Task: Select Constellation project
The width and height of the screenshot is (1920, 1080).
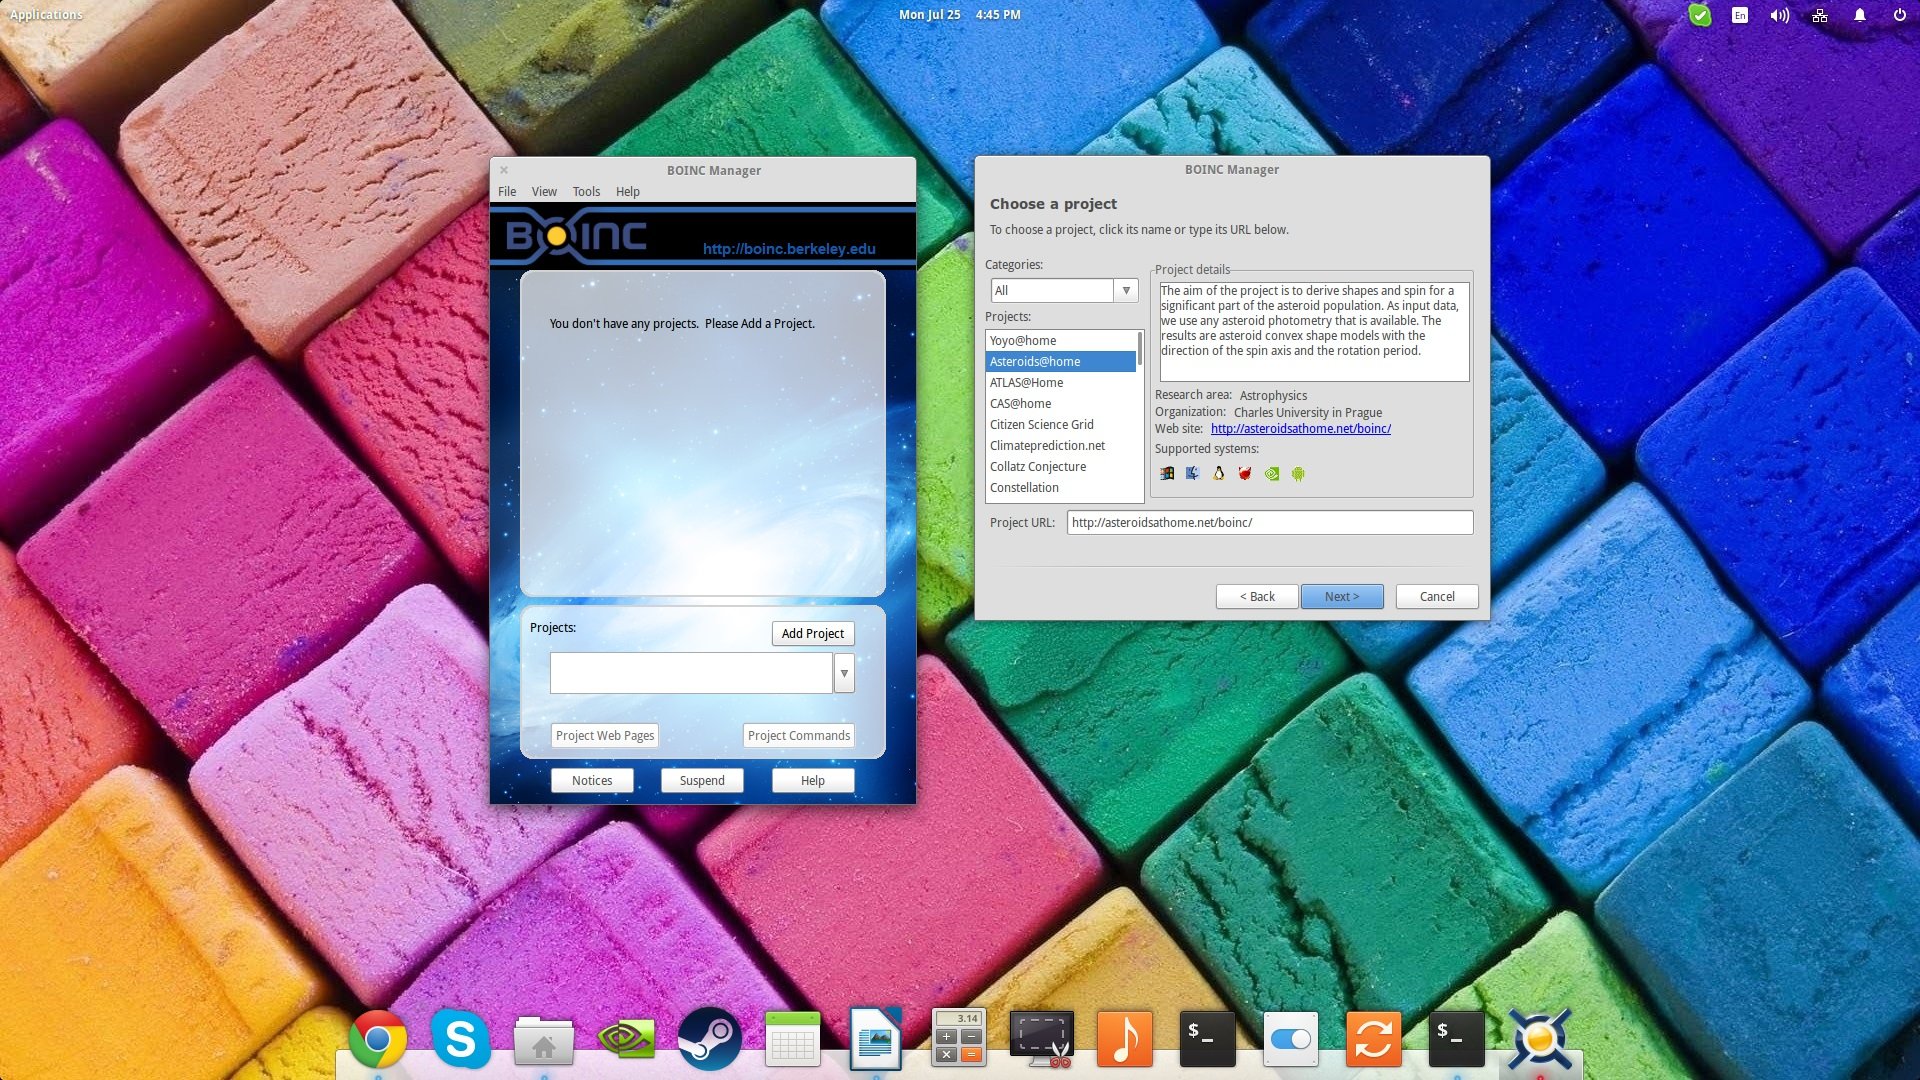Action: pos(1061,488)
